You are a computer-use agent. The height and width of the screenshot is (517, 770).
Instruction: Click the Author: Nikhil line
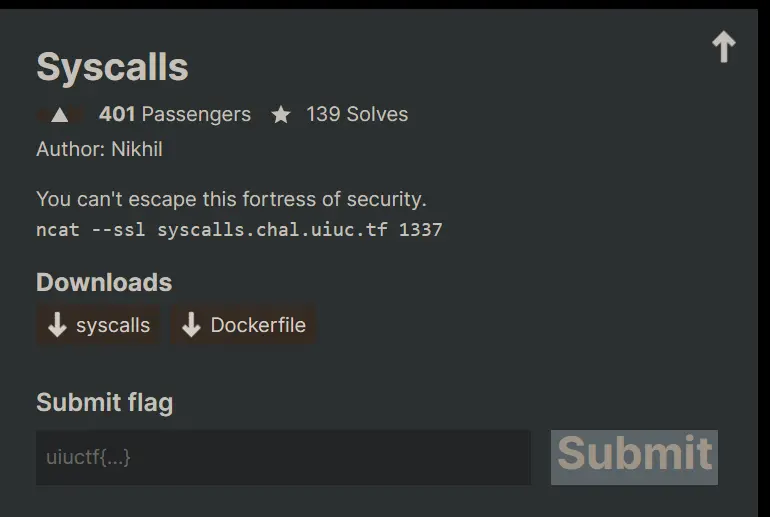[99, 149]
